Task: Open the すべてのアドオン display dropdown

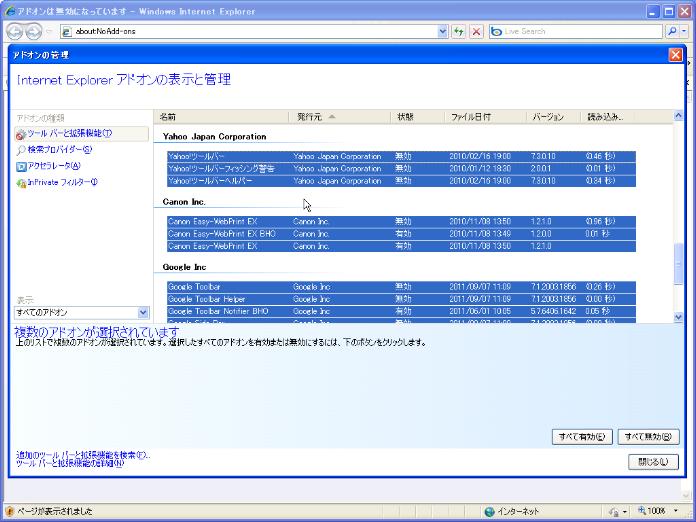Action: click(142, 312)
